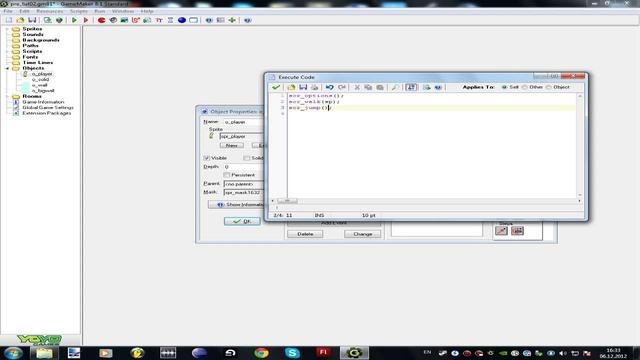
Task: Open the Scripts menu
Action: coord(79,11)
